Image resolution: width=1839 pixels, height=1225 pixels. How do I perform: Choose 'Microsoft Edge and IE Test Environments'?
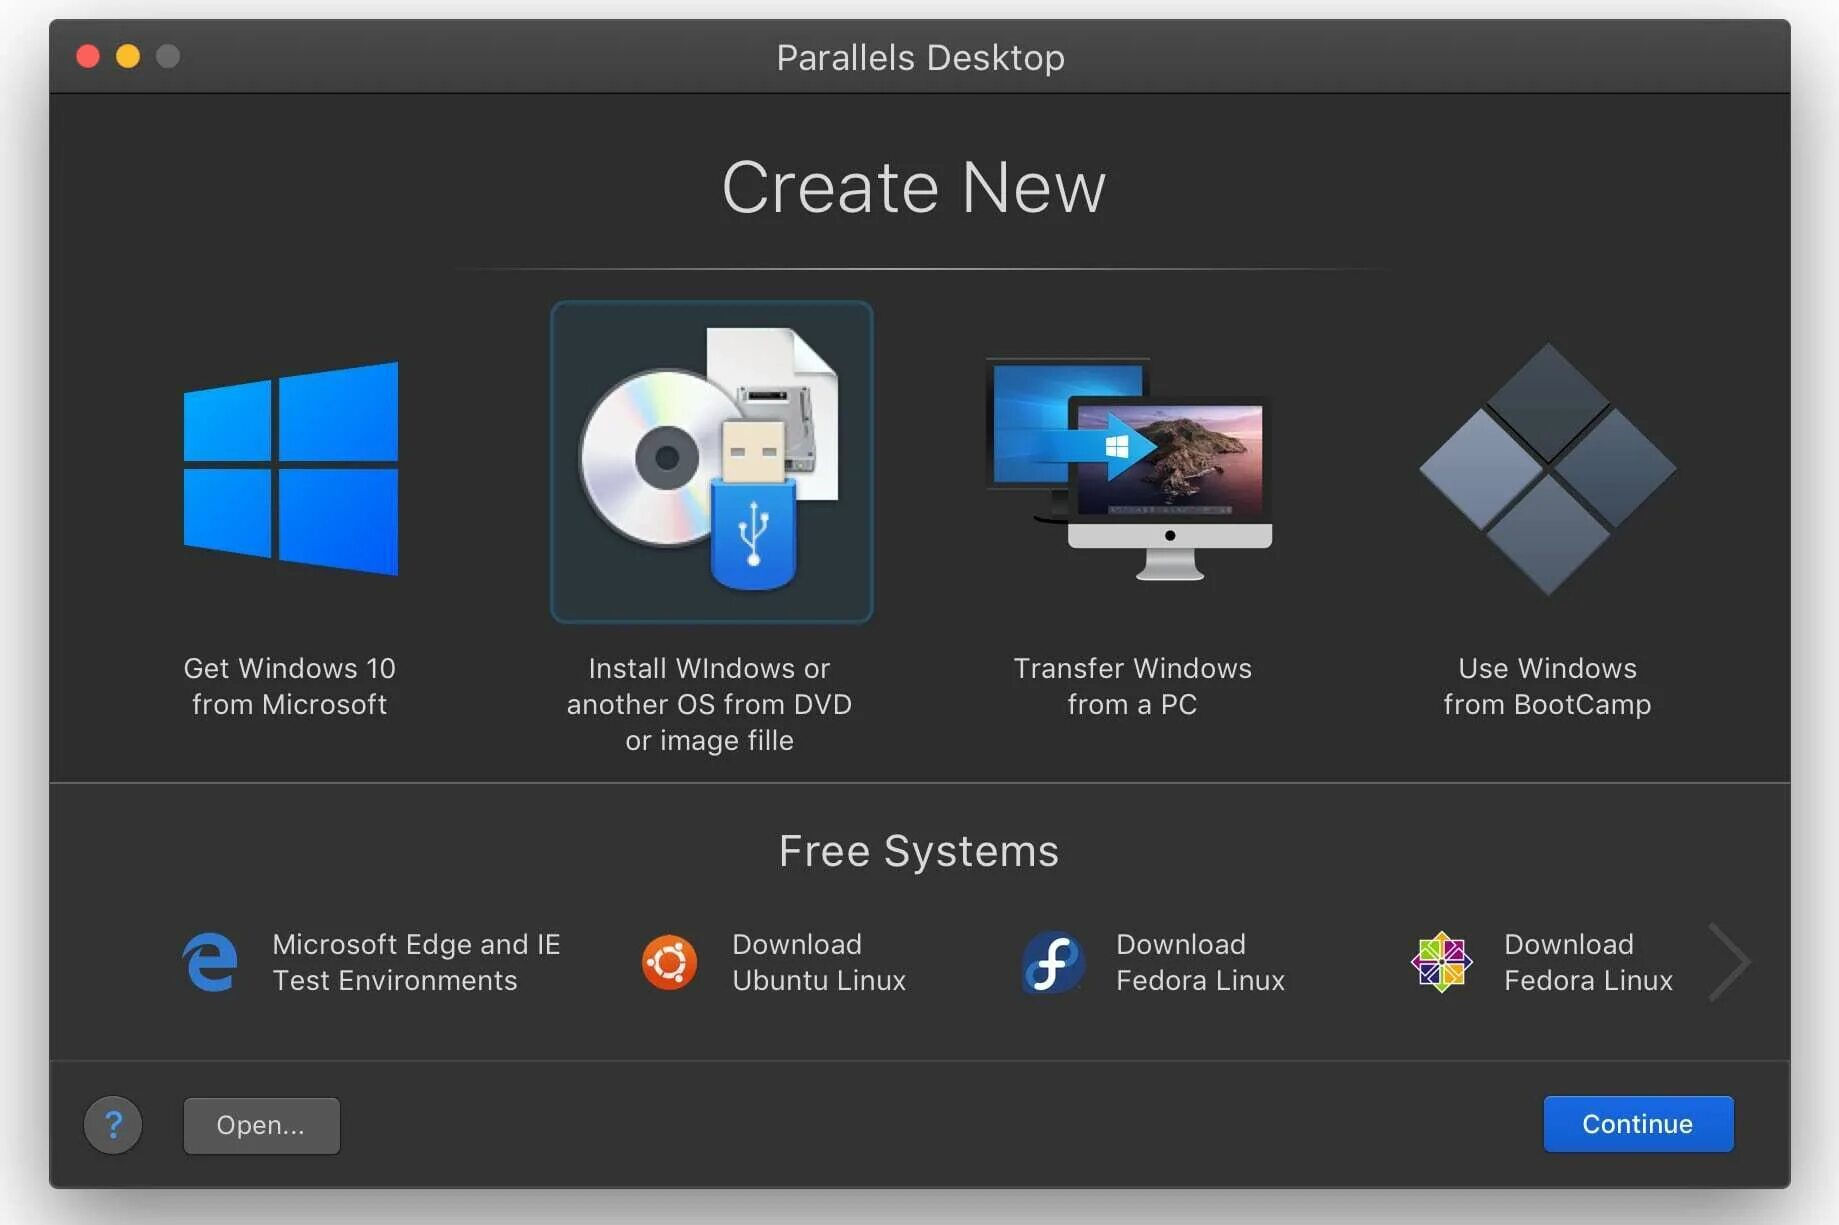coord(416,962)
